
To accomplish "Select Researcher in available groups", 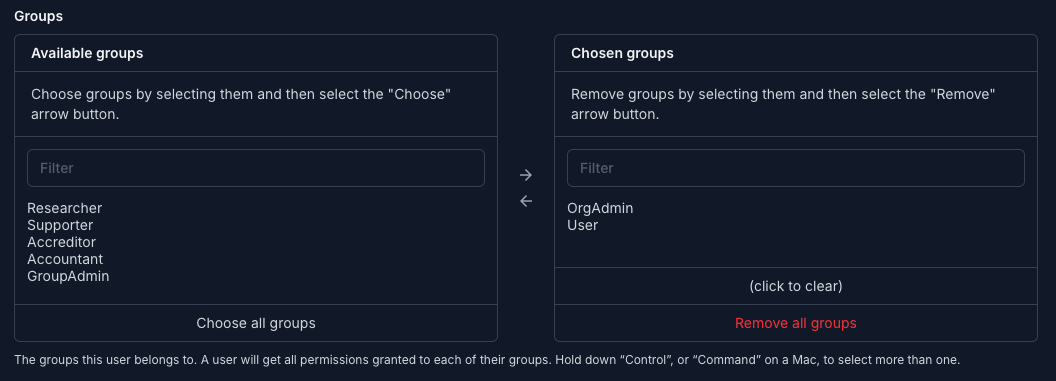I will (65, 208).
